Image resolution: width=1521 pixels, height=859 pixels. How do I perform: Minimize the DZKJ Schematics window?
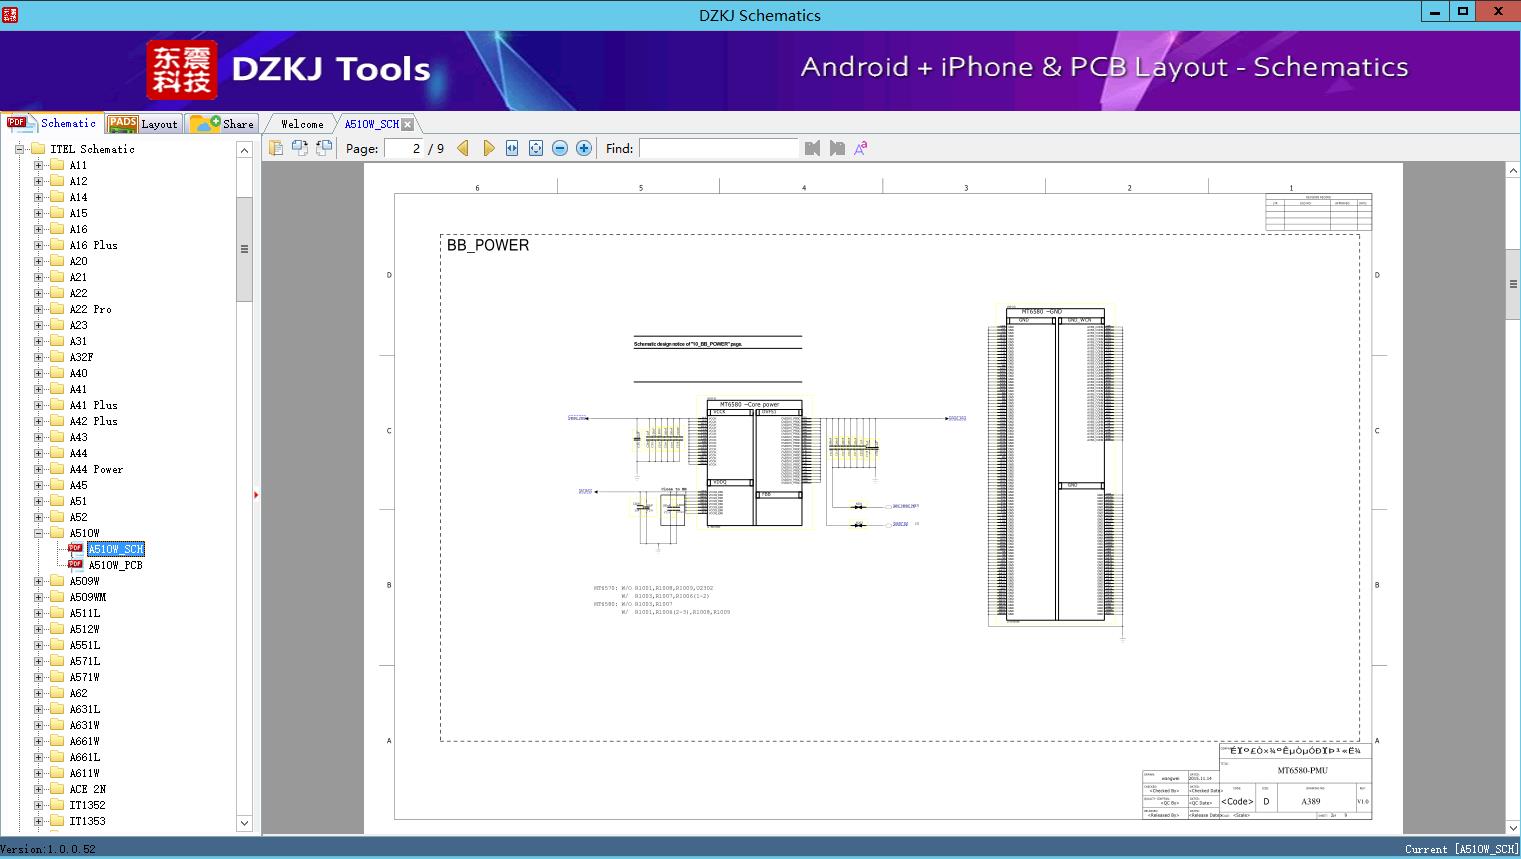click(1435, 12)
